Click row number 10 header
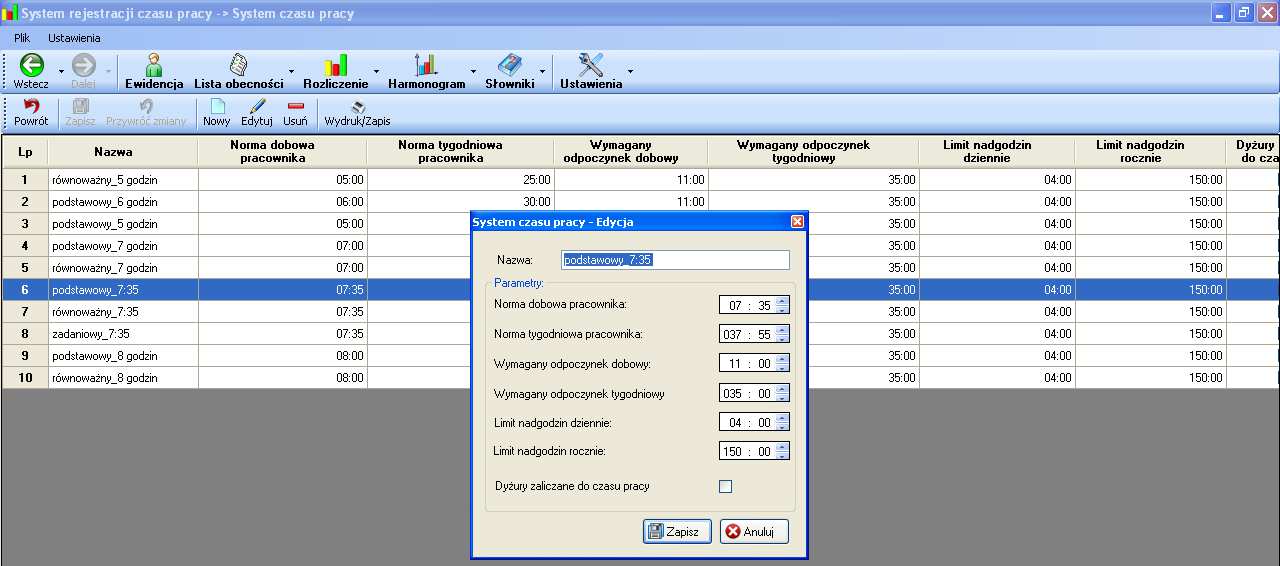Image resolution: width=1280 pixels, height=566 pixels. [25, 378]
